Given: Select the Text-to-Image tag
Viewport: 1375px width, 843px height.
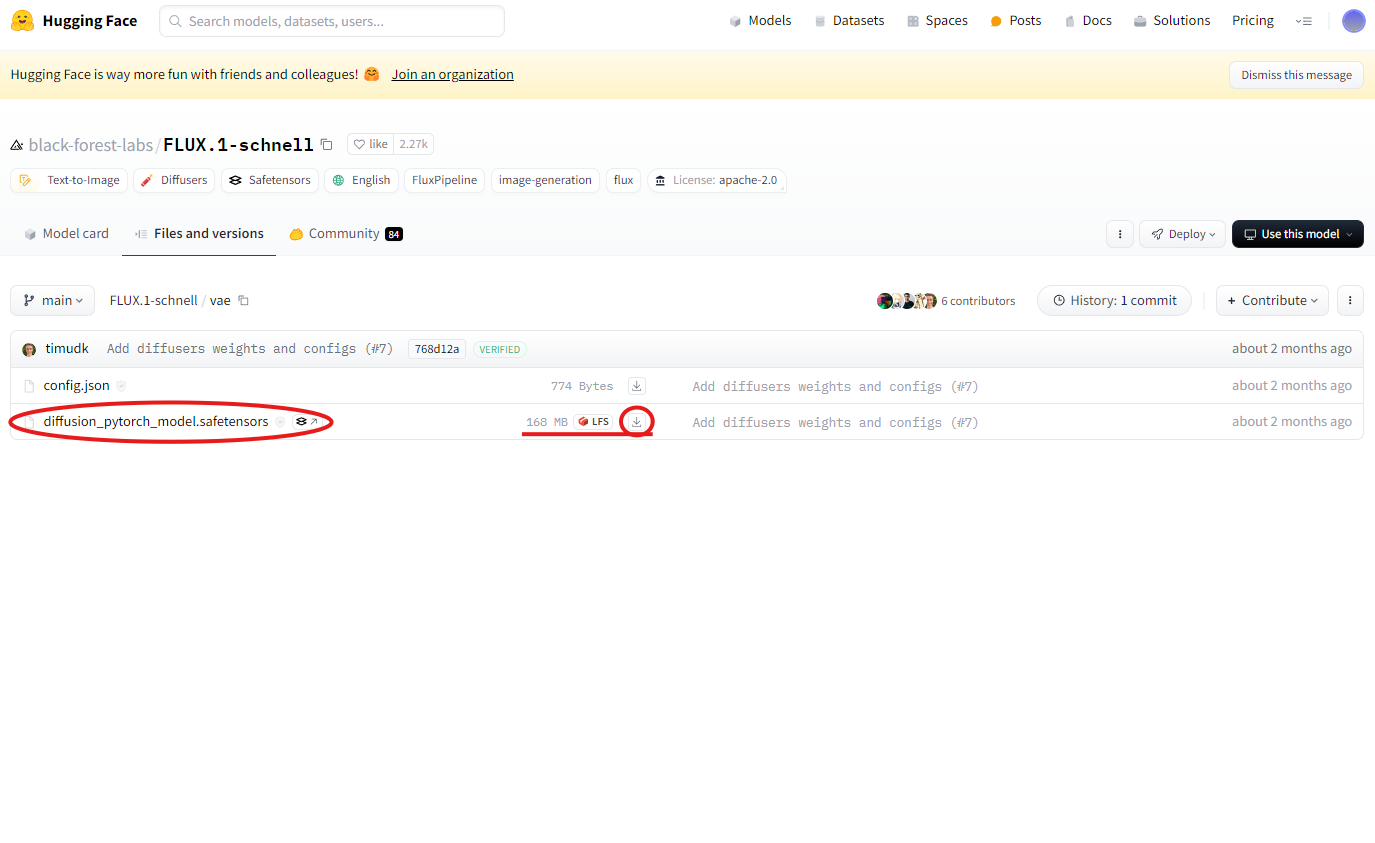Looking at the screenshot, I should (x=69, y=180).
